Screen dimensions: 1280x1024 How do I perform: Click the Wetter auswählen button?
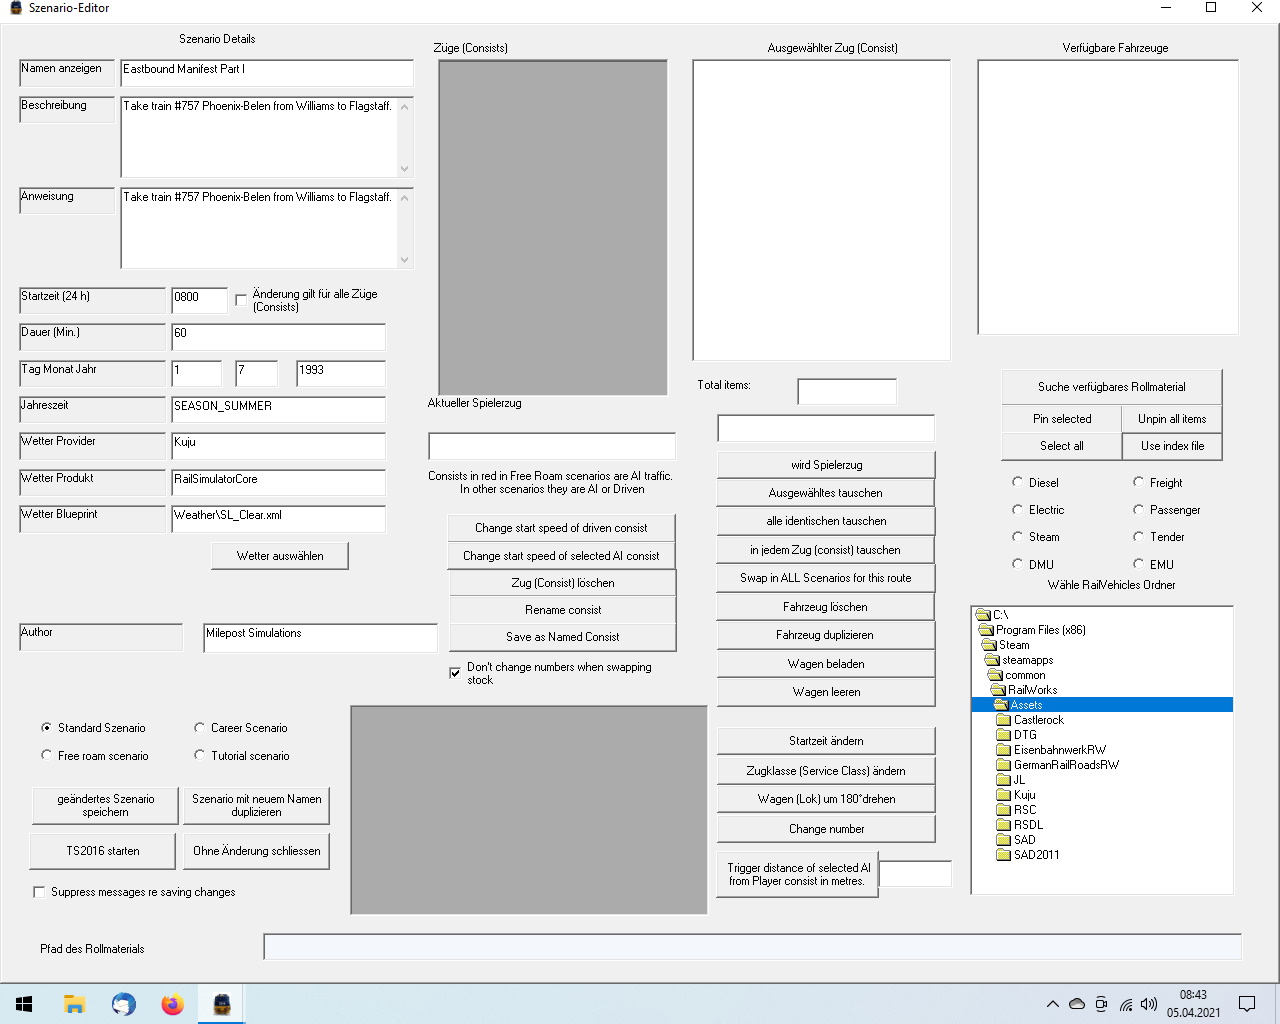pos(280,556)
